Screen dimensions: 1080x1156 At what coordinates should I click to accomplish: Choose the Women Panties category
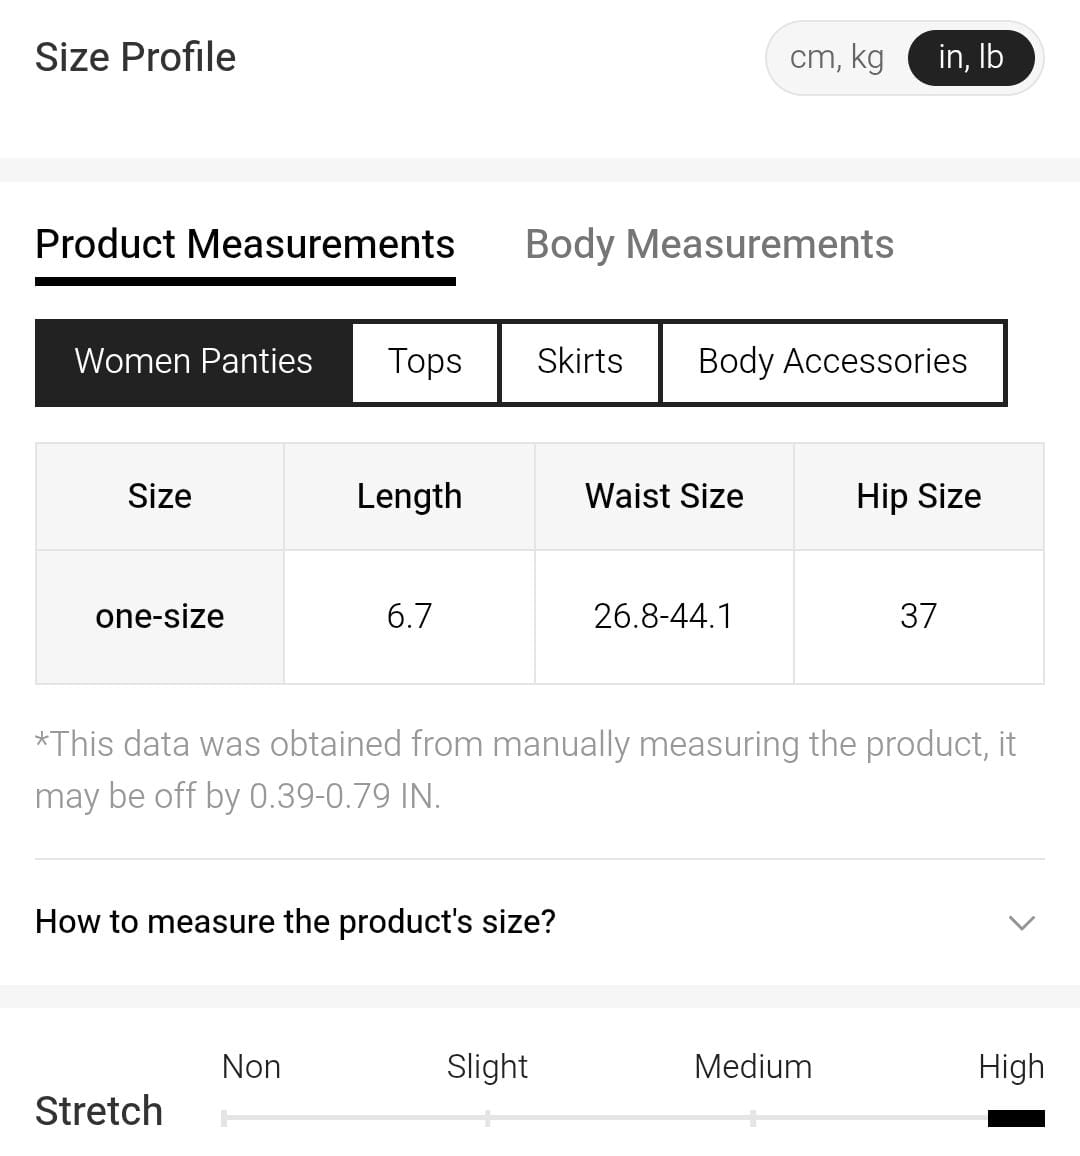[194, 362]
